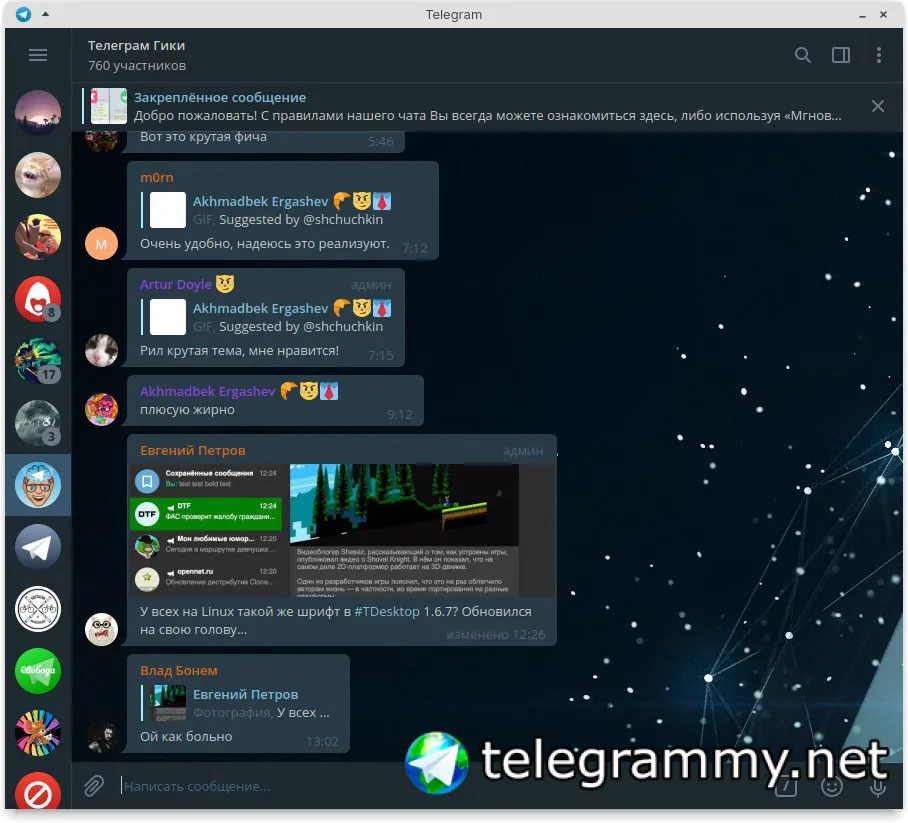Open the red poster avatar chat in sidebar
Viewport: 908px width, 823px height.
tap(38, 237)
